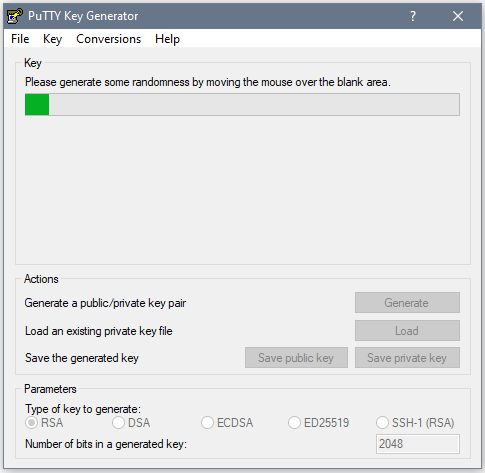Select the RSA key type
The width and height of the screenshot is (485, 473).
[44, 423]
